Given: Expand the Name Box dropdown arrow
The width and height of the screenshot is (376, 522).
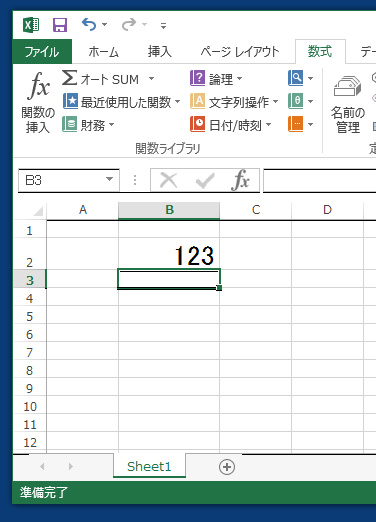Looking at the screenshot, I should coord(109,179).
